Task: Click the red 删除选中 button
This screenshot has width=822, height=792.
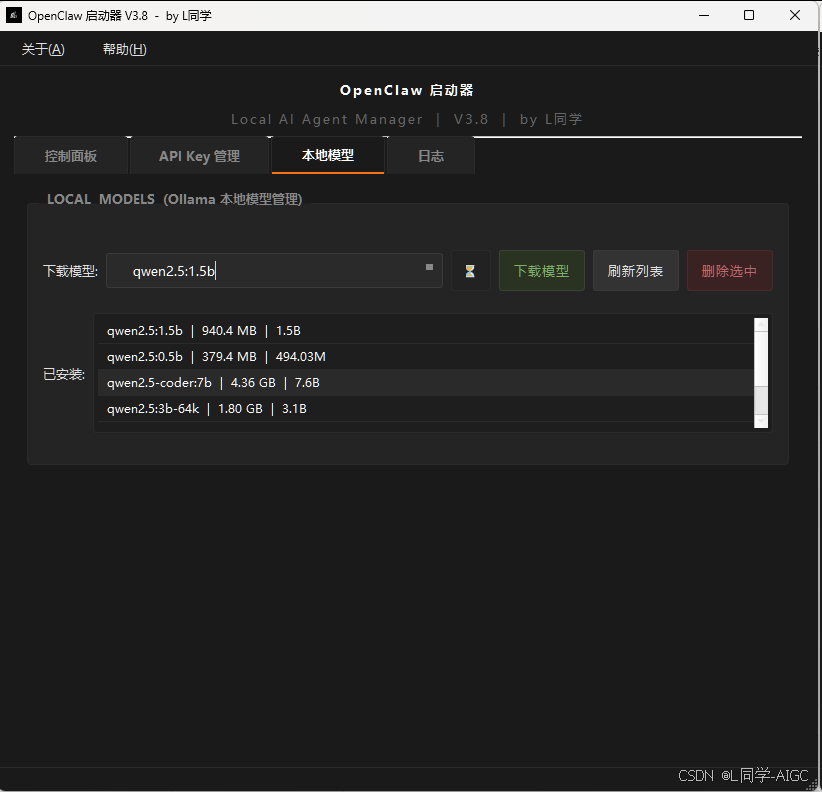Action: (x=729, y=270)
